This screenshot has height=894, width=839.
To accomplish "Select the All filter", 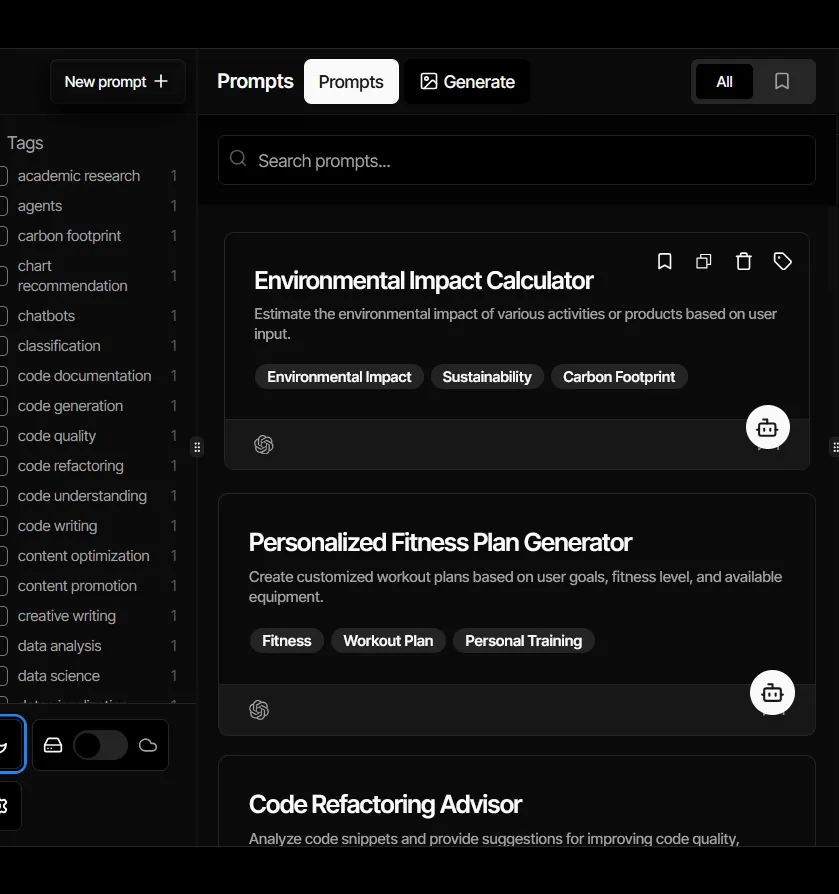I will click(x=724, y=82).
